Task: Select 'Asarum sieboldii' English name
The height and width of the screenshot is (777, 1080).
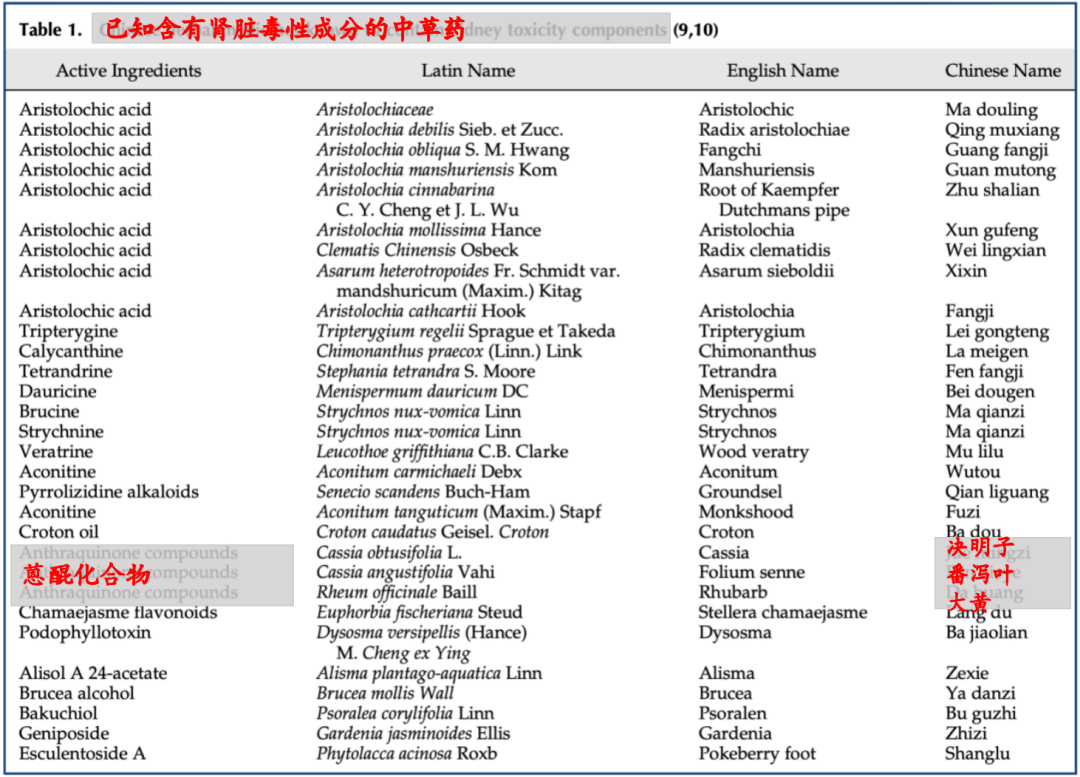Action: (766, 271)
